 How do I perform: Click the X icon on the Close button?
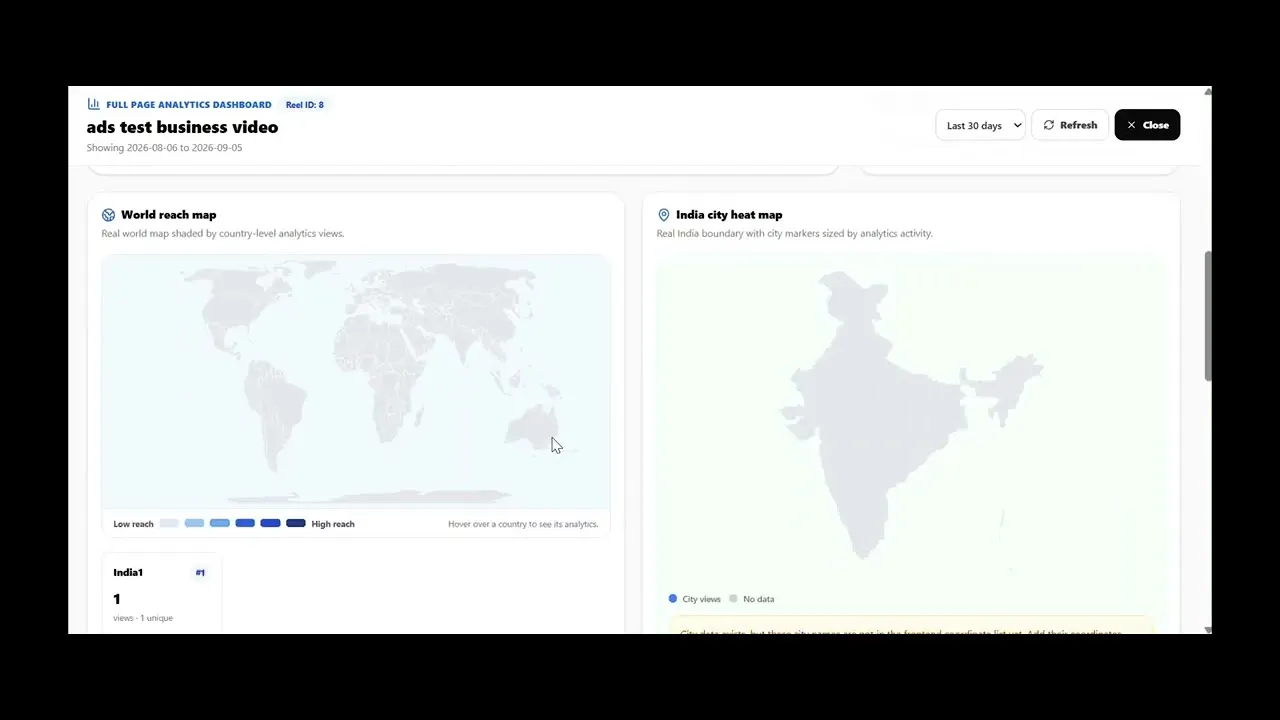coord(1131,125)
